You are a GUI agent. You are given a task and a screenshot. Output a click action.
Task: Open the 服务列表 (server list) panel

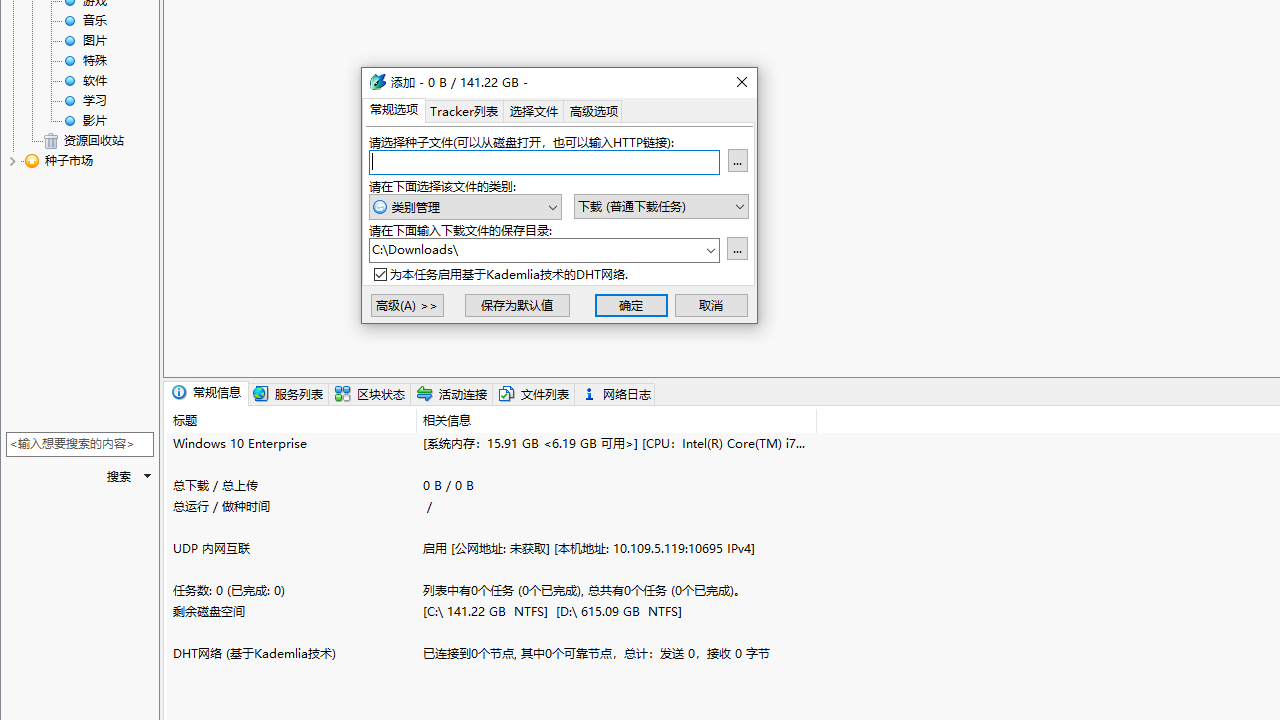288,393
